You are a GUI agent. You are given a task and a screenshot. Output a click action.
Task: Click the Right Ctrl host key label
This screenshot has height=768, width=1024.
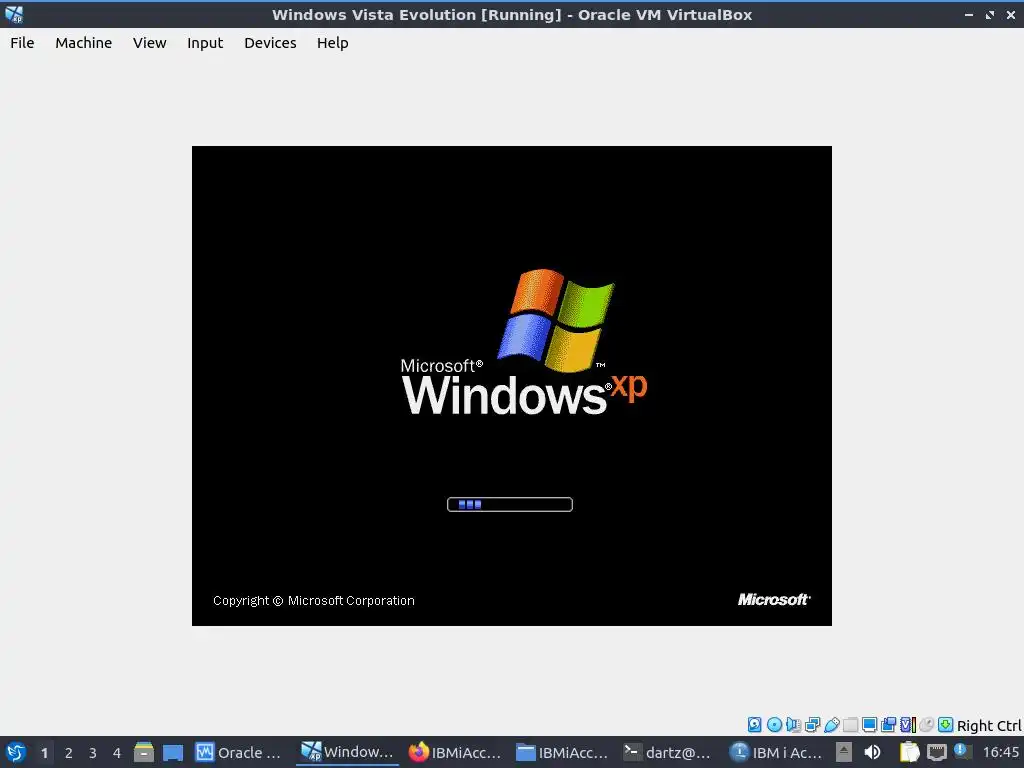(989, 726)
